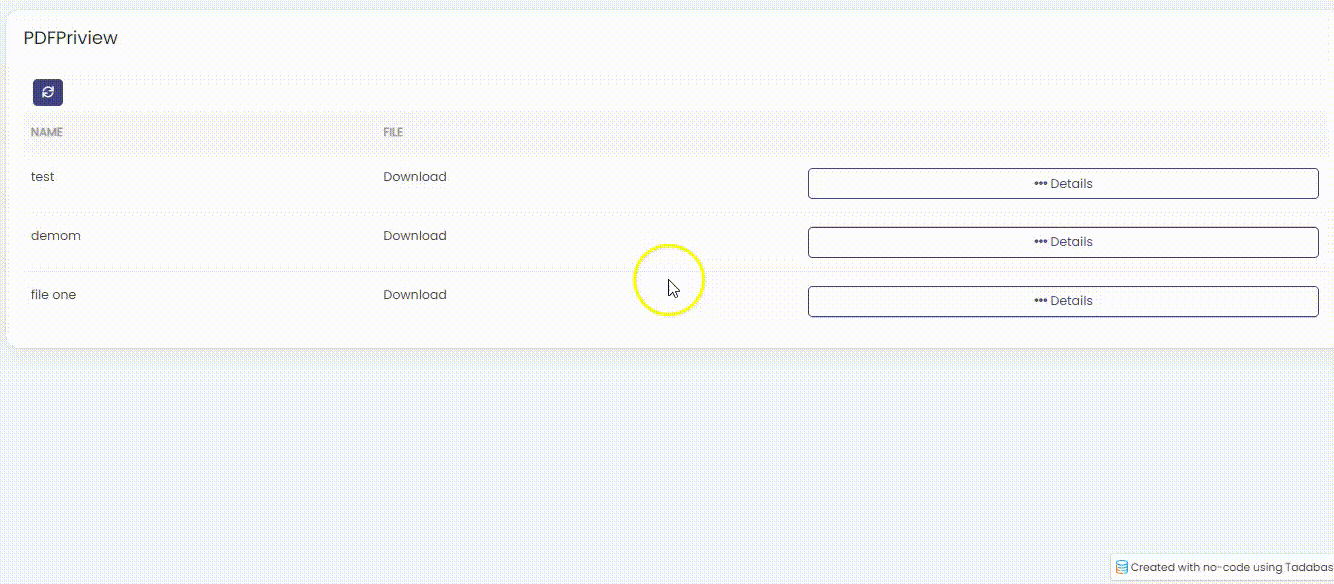This screenshot has width=1334, height=584.
Task: Select the name cell "demom"
Action: point(56,236)
